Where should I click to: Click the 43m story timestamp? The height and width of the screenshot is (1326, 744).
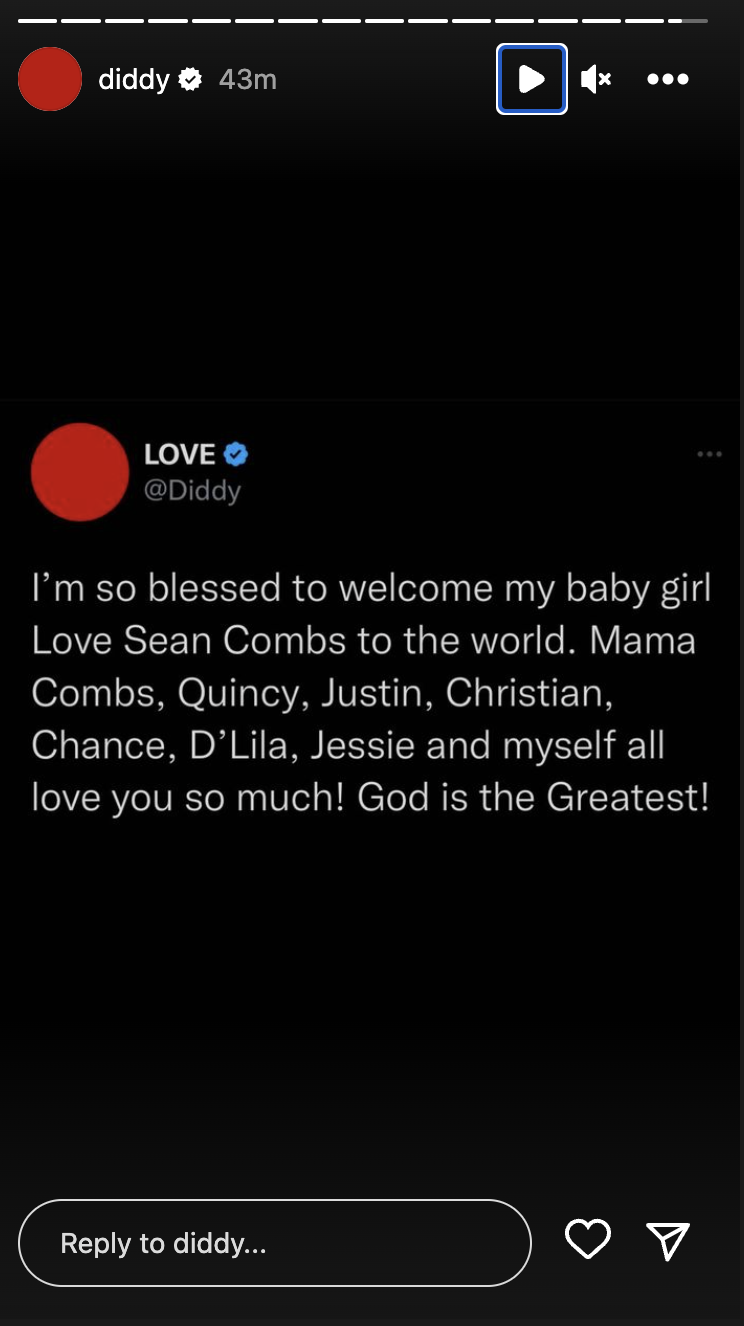[247, 79]
